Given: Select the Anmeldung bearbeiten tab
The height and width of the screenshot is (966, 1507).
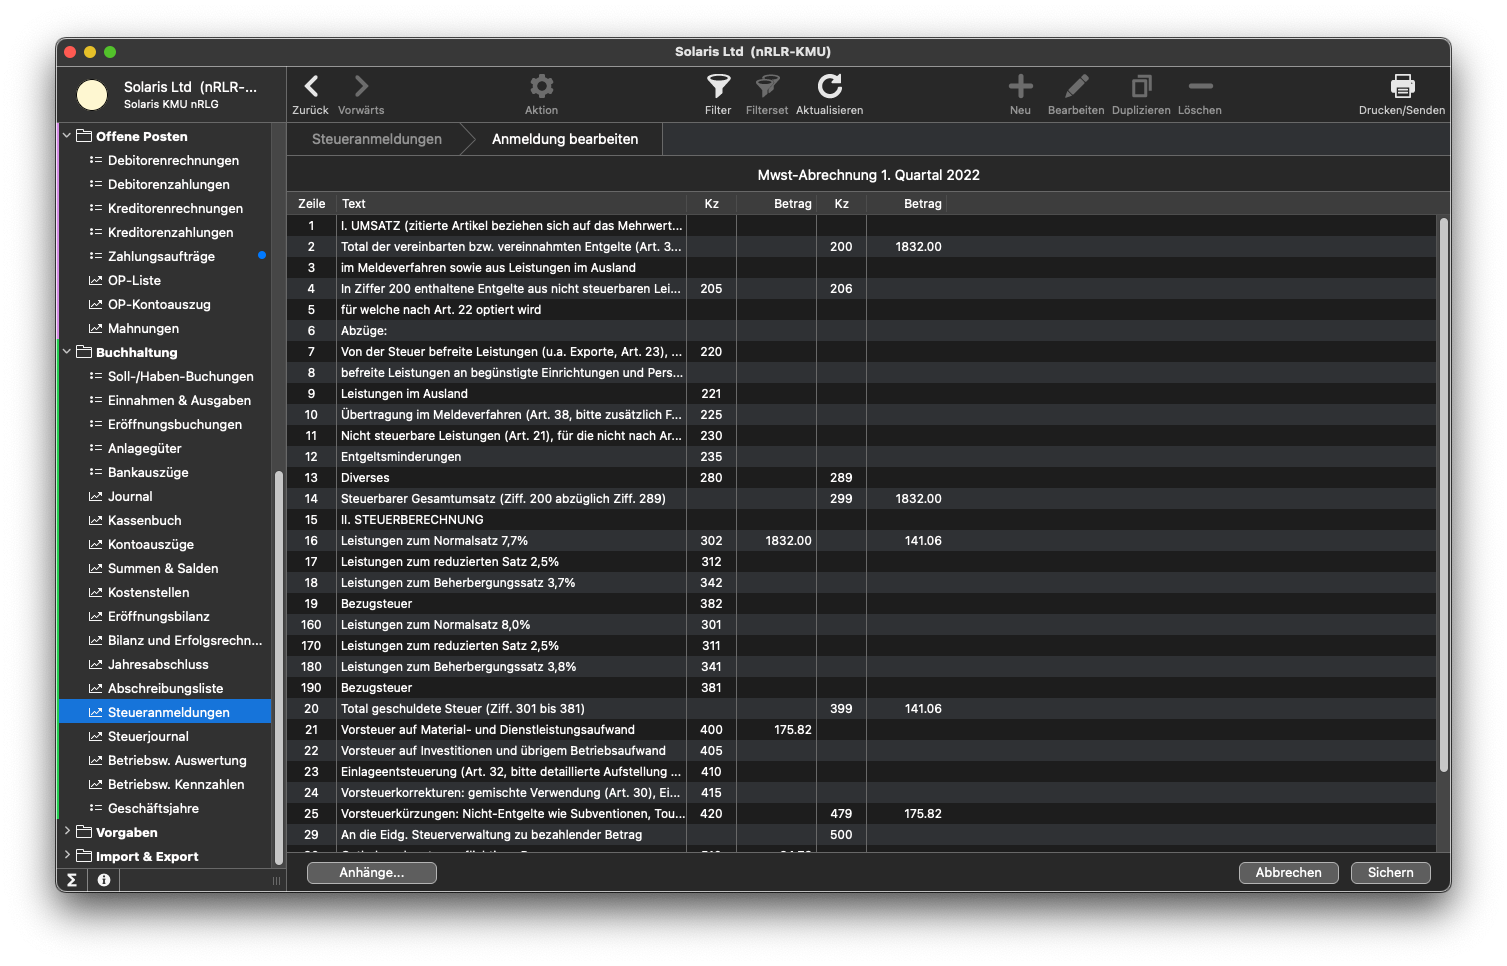Looking at the screenshot, I should (565, 139).
